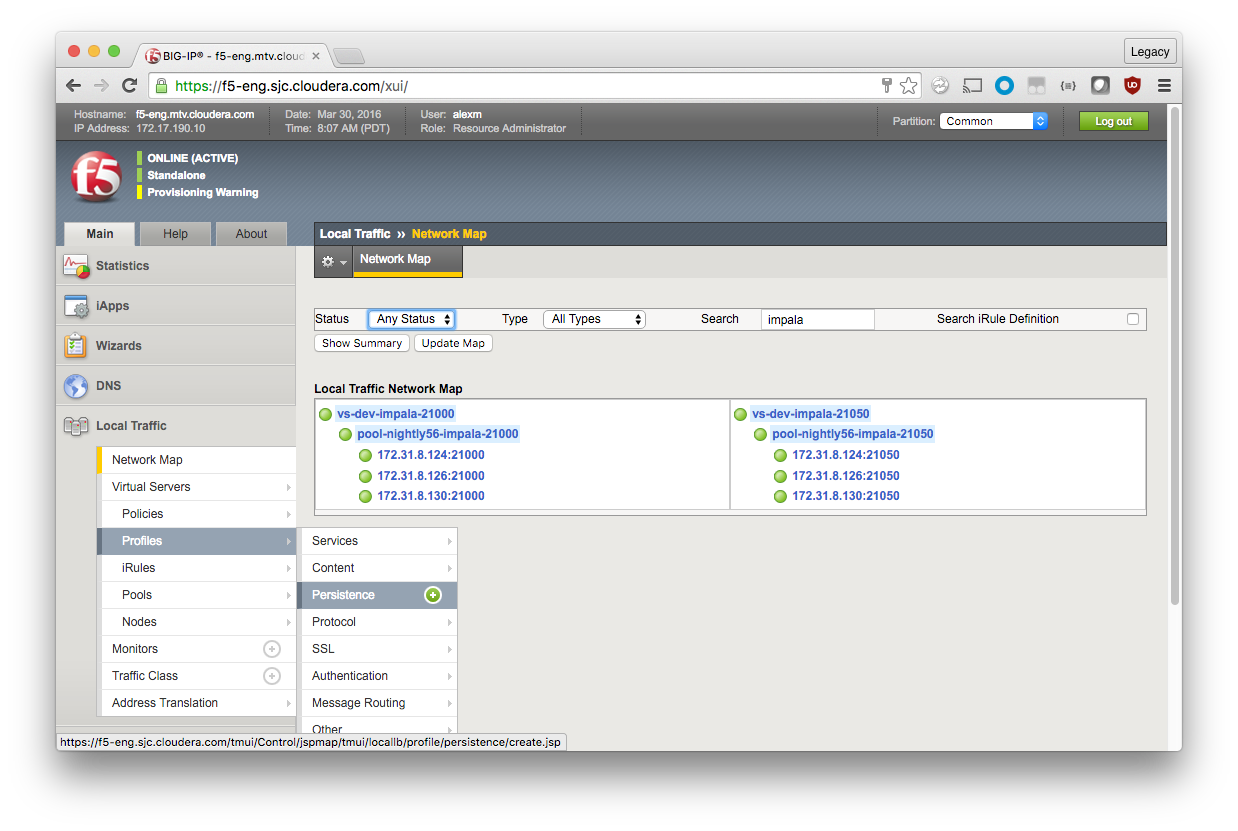Click the Wizards clipboard icon
Image resolution: width=1238 pixels, height=831 pixels.
point(76,346)
